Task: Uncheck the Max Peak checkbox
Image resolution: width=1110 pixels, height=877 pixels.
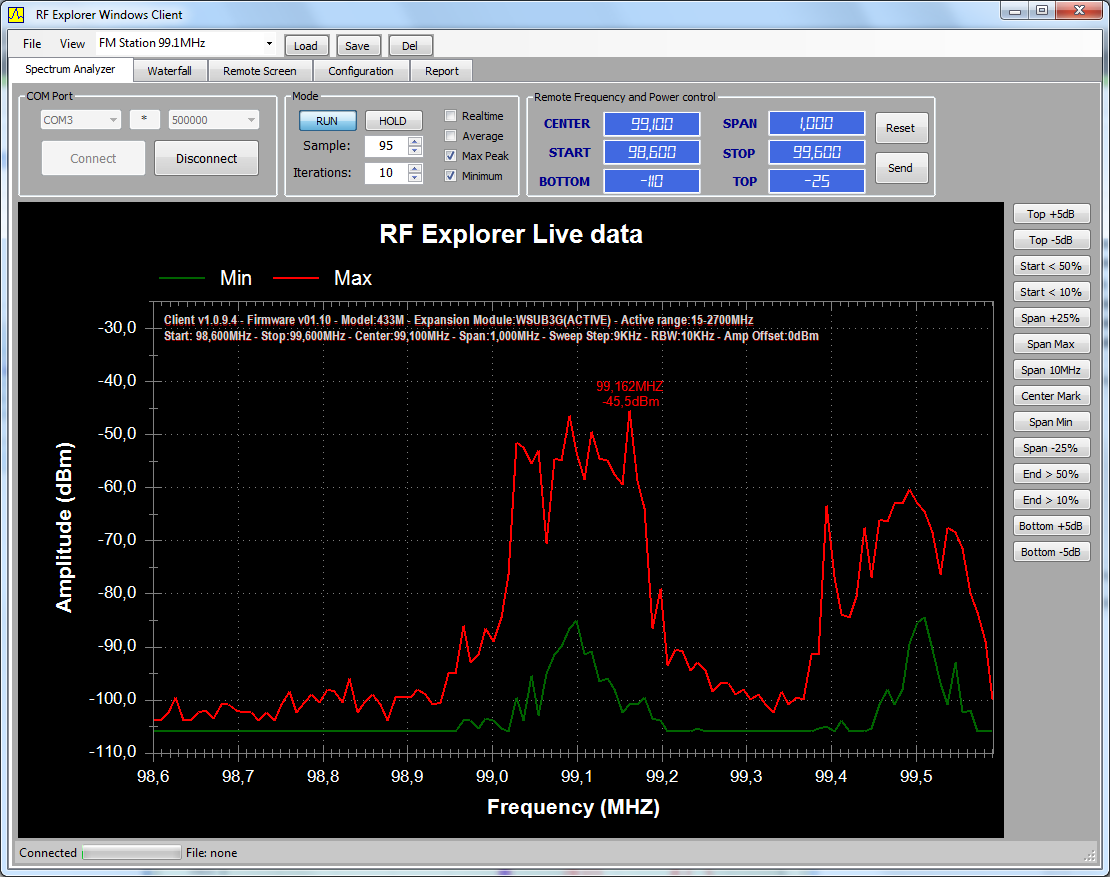Action: [x=450, y=156]
